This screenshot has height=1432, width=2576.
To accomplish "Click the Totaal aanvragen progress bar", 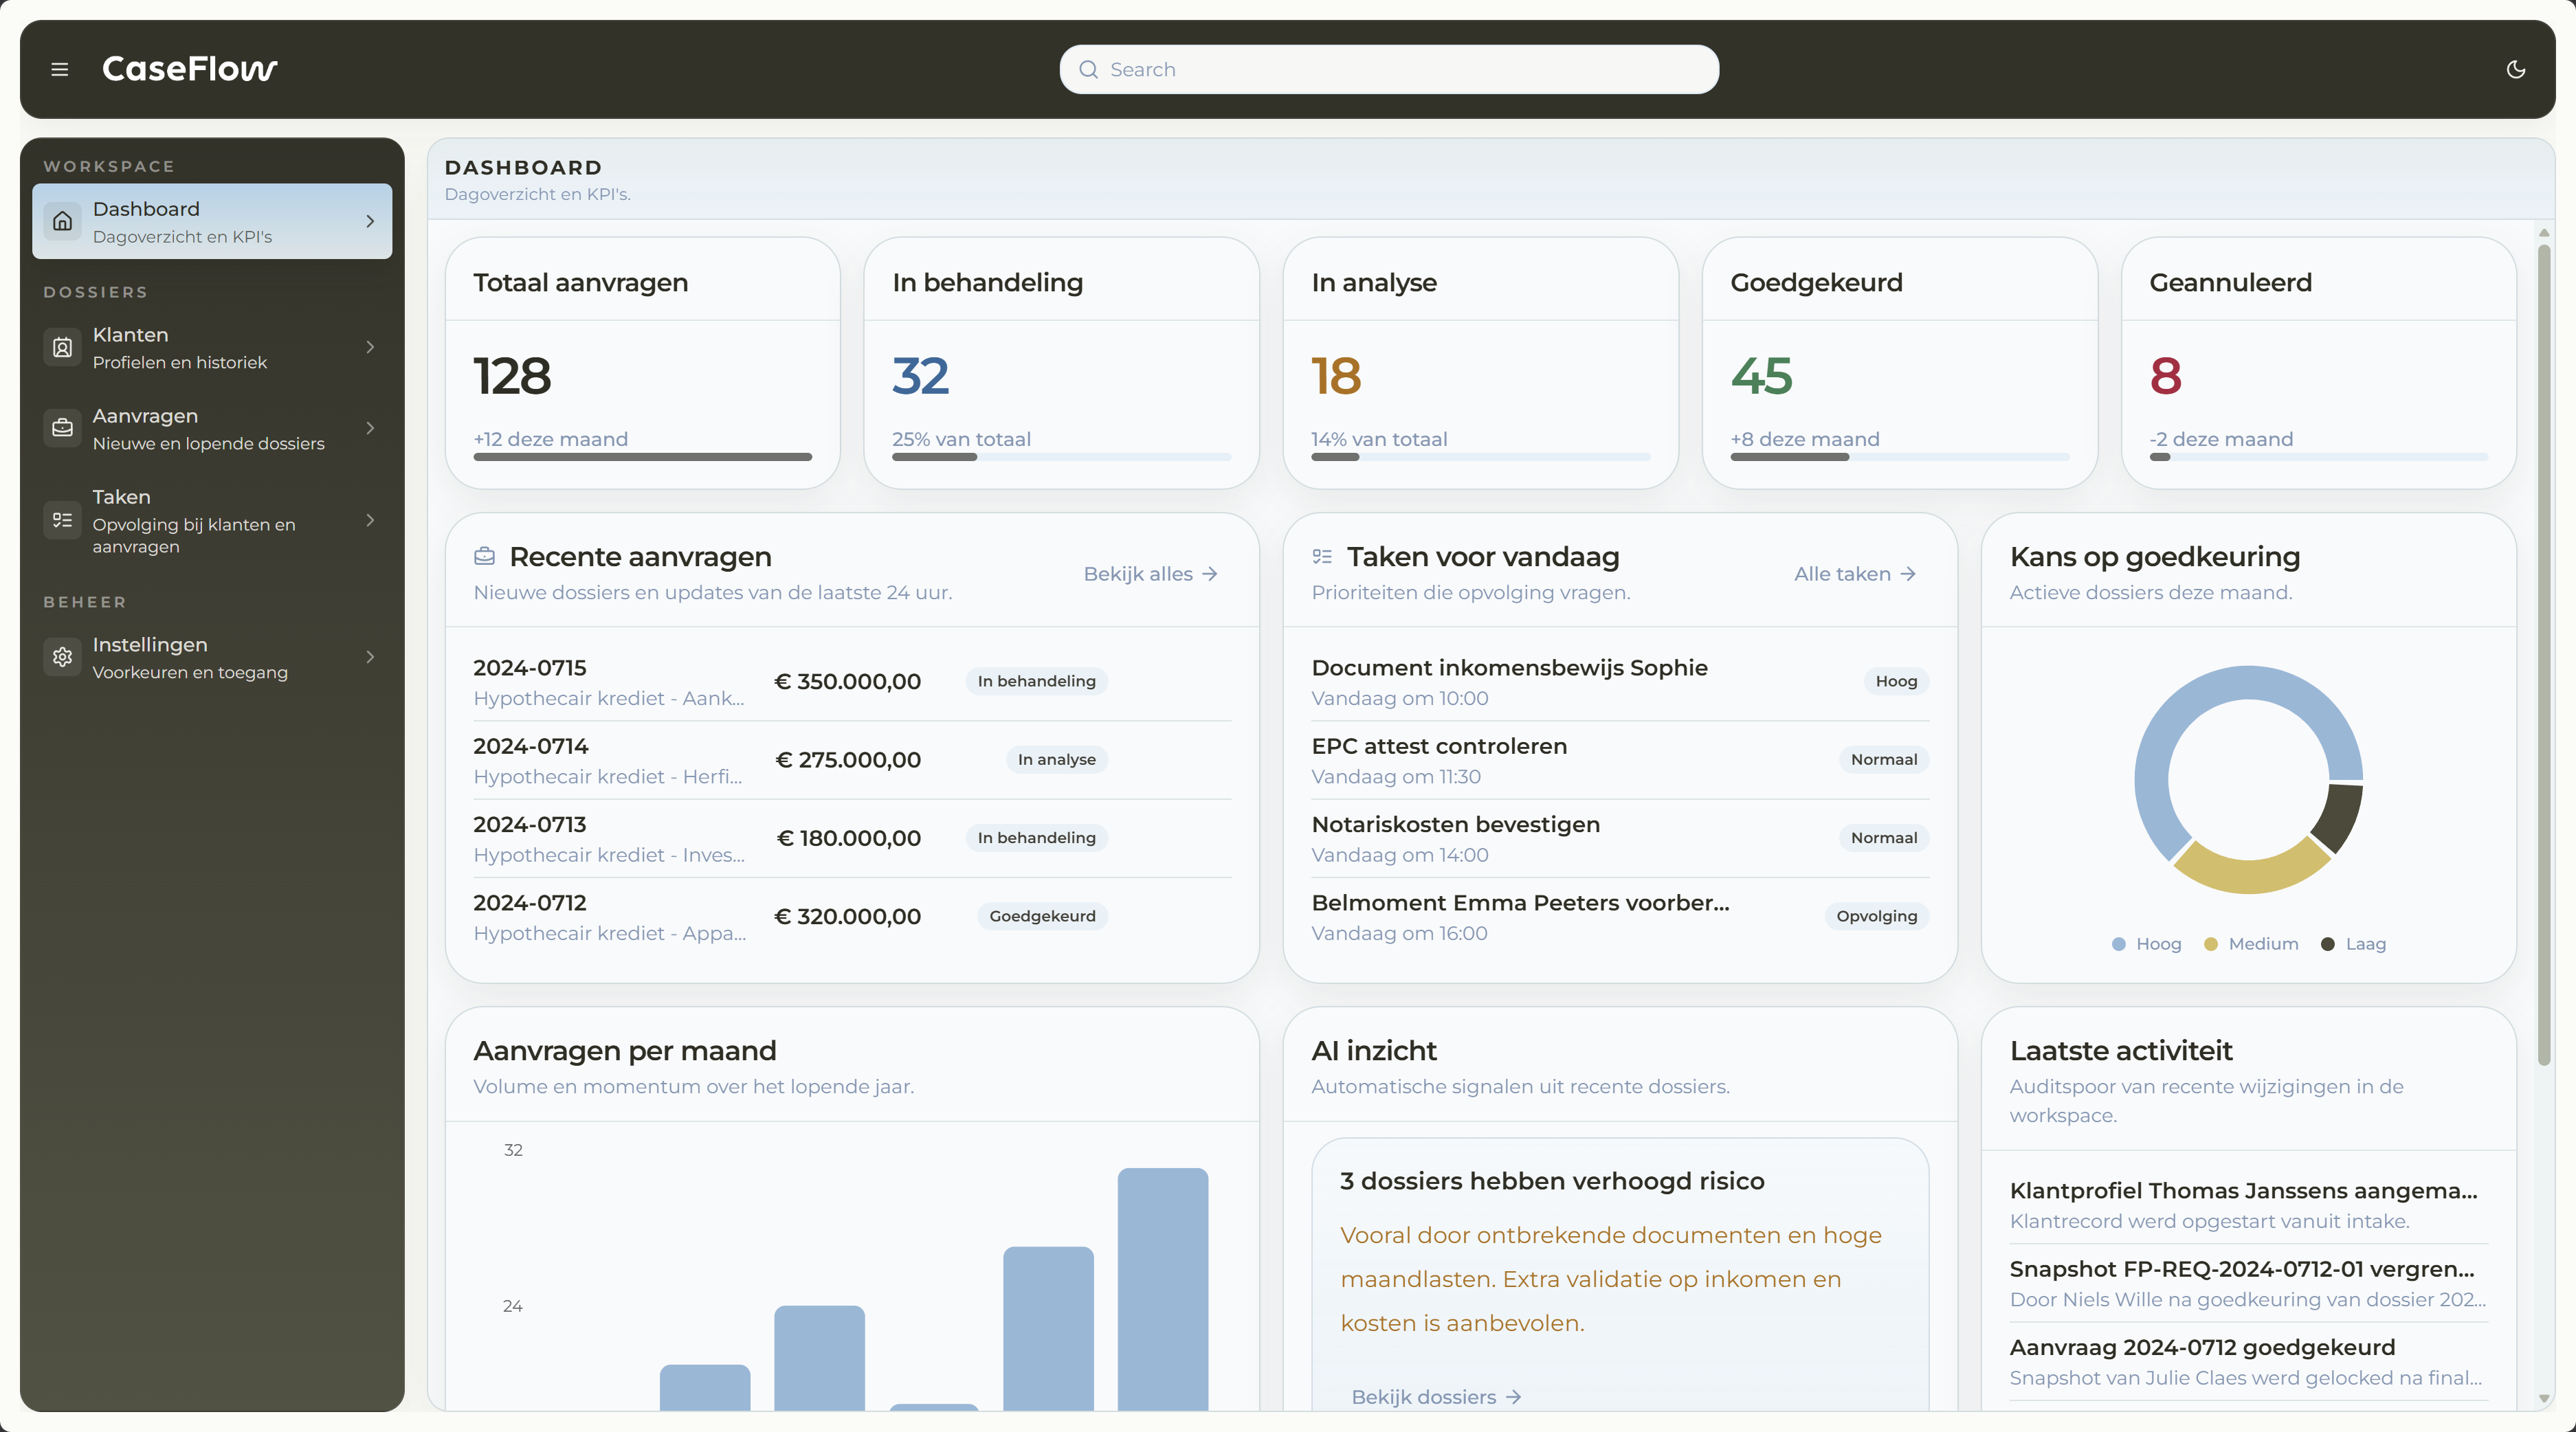I will click(642, 457).
